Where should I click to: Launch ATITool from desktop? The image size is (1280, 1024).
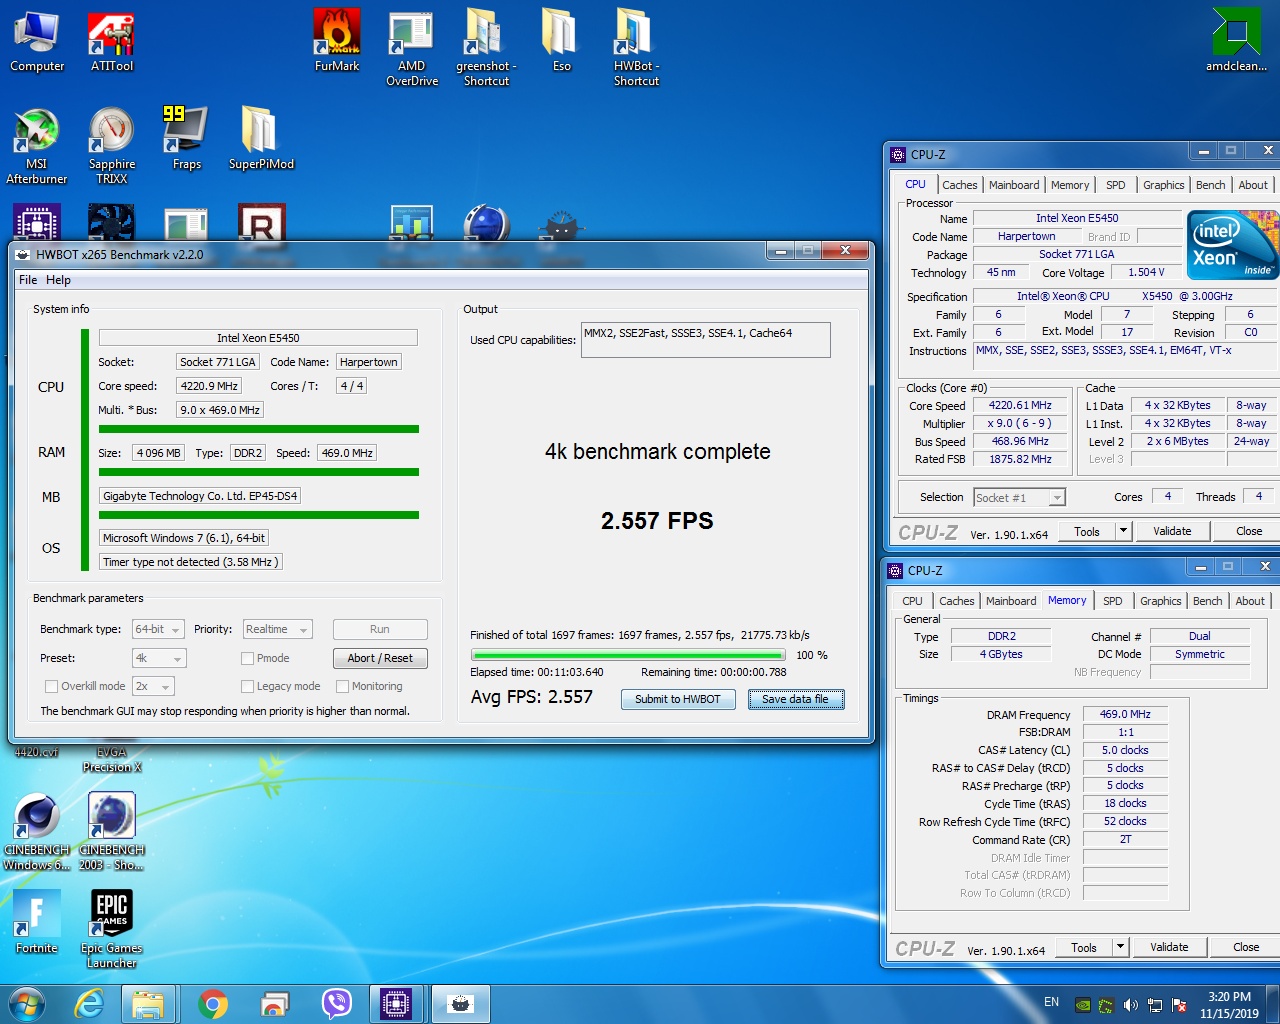pyautogui.click(x=111, y=42)
